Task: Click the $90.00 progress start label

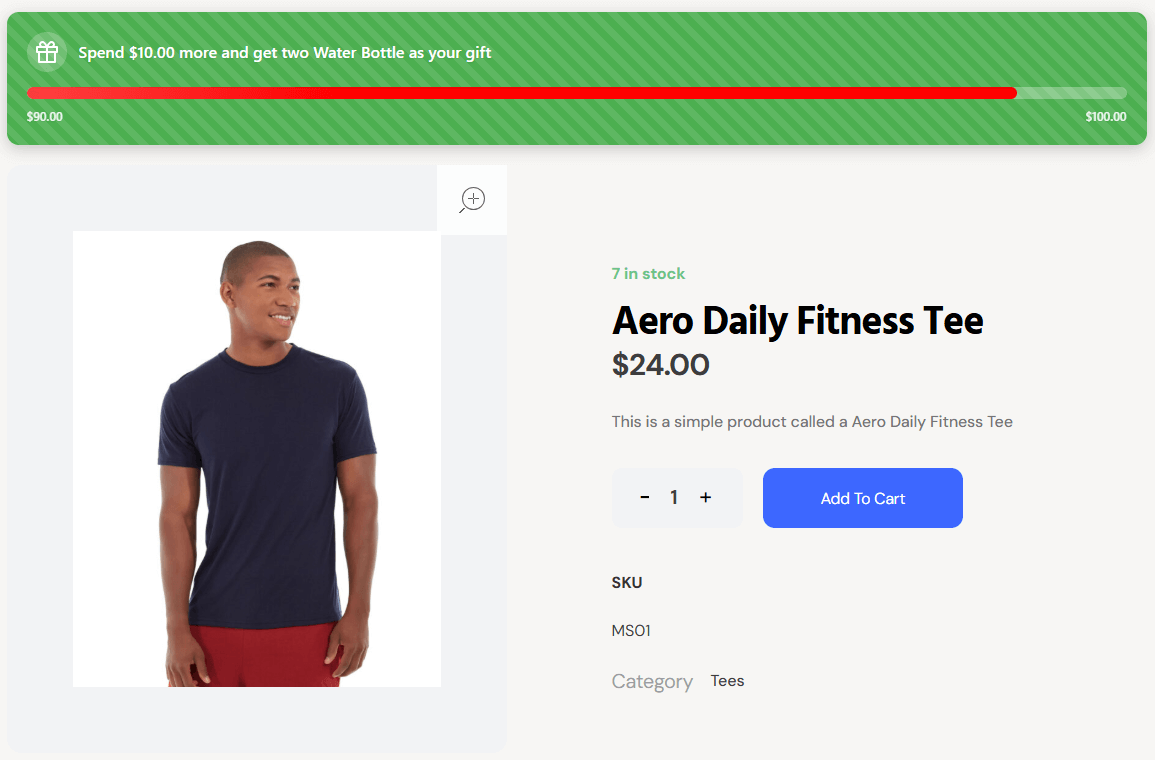Action: coord(45,117)
